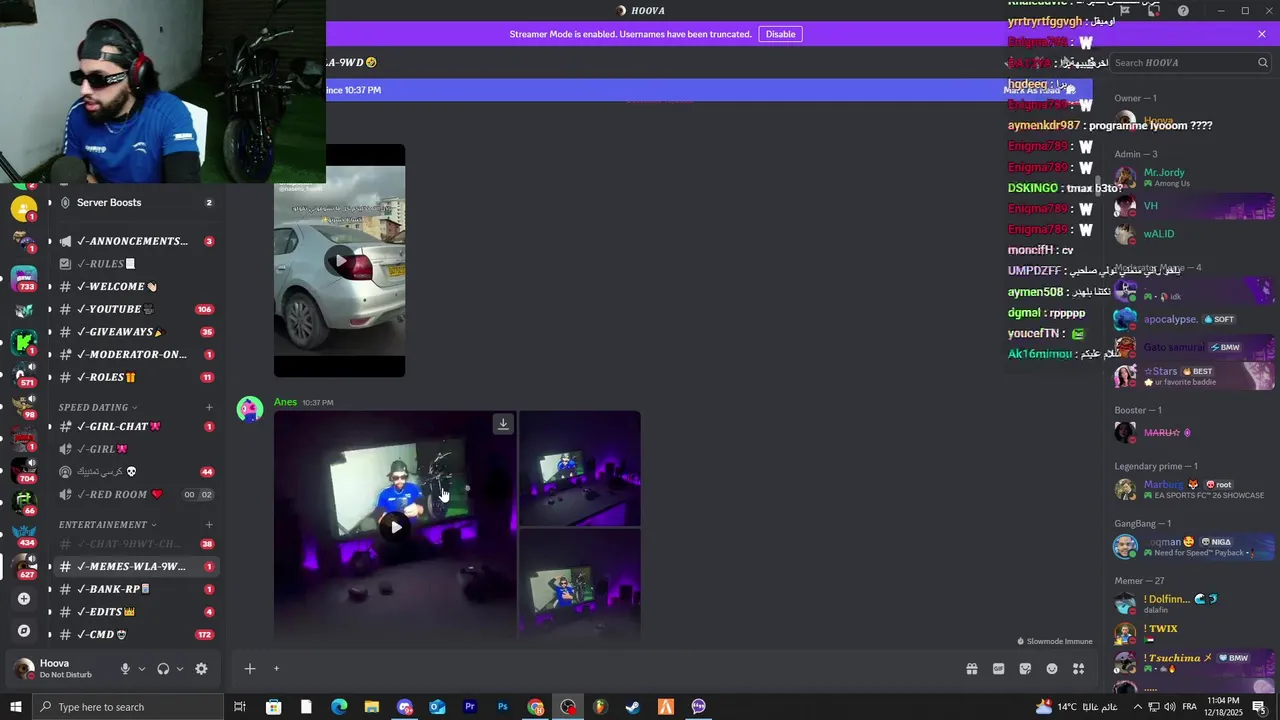Open the GIVEAWAYS channel
Viewport: 1280px width, 720px height.
click(x=135, y=332)
